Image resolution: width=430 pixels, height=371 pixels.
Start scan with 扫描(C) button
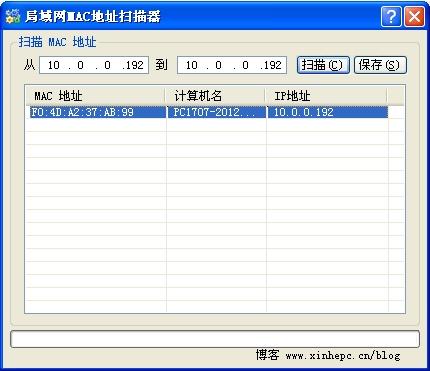(323, 65)
